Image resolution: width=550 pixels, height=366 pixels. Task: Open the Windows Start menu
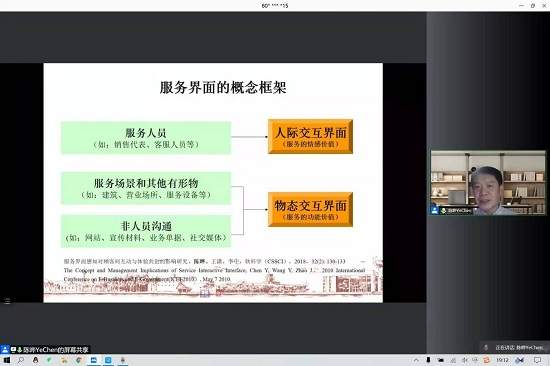click(6, 360)
